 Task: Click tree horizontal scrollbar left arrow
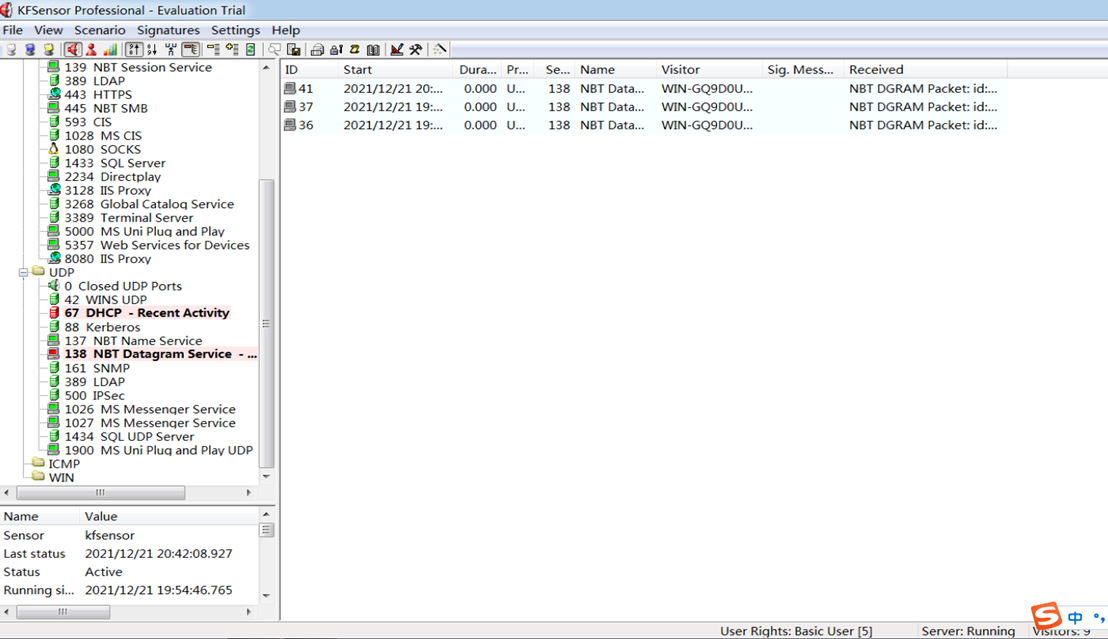pos(7,493)
